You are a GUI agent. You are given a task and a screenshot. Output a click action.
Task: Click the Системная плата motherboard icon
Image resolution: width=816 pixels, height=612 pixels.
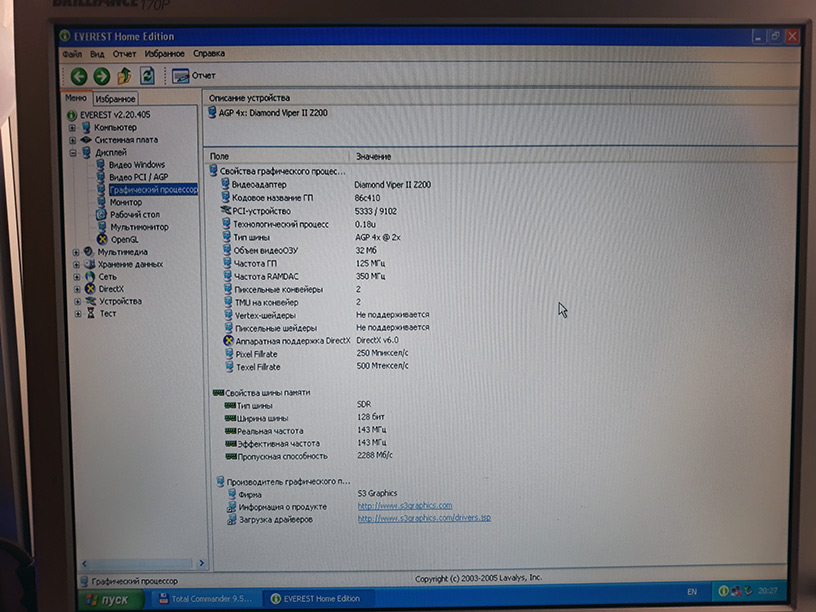click(86, 139)
